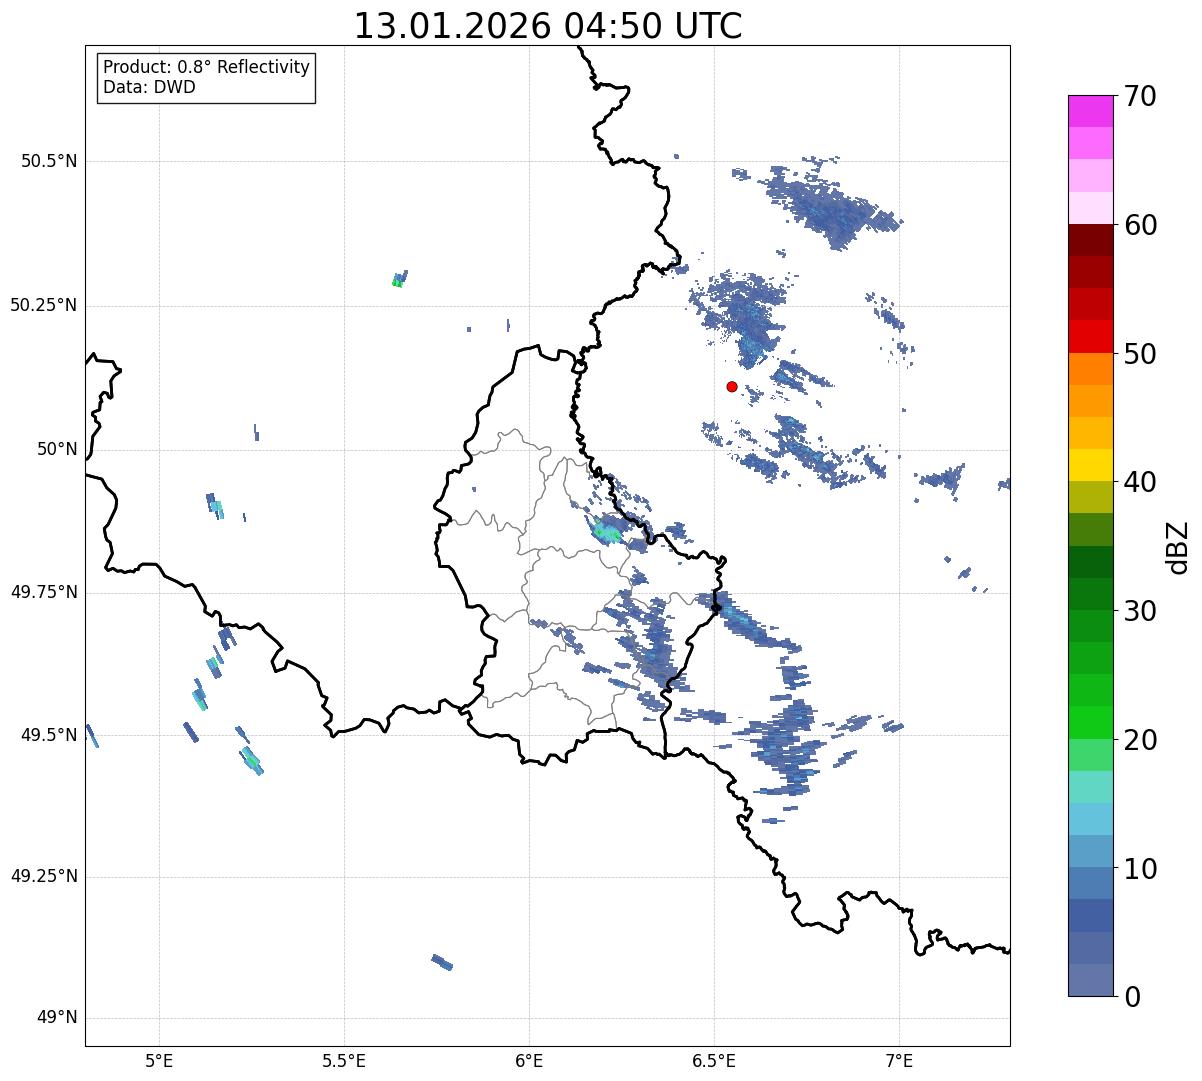This screenshot has height=1081, width=1202.
Task: Click the white-pink swatch just above 60
Action: (1090, 208)
